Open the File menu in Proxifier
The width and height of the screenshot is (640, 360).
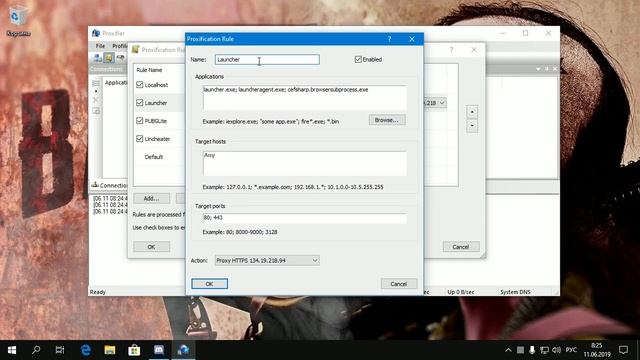(100, 46)
